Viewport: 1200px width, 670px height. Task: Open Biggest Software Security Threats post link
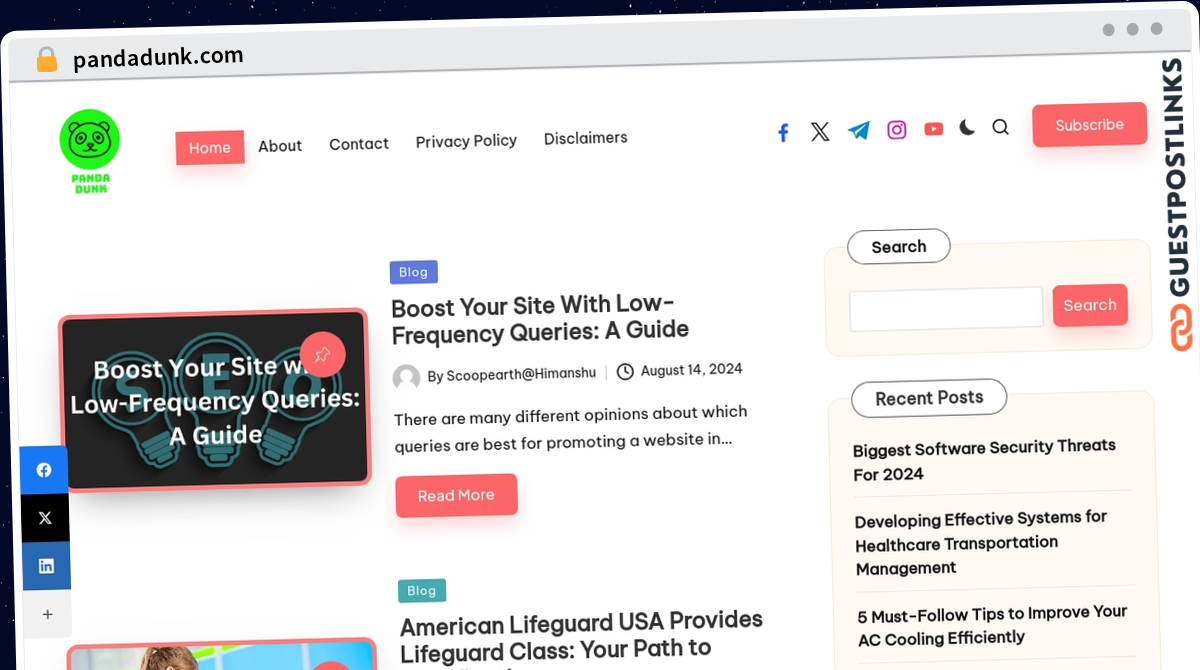coord(984,460)
